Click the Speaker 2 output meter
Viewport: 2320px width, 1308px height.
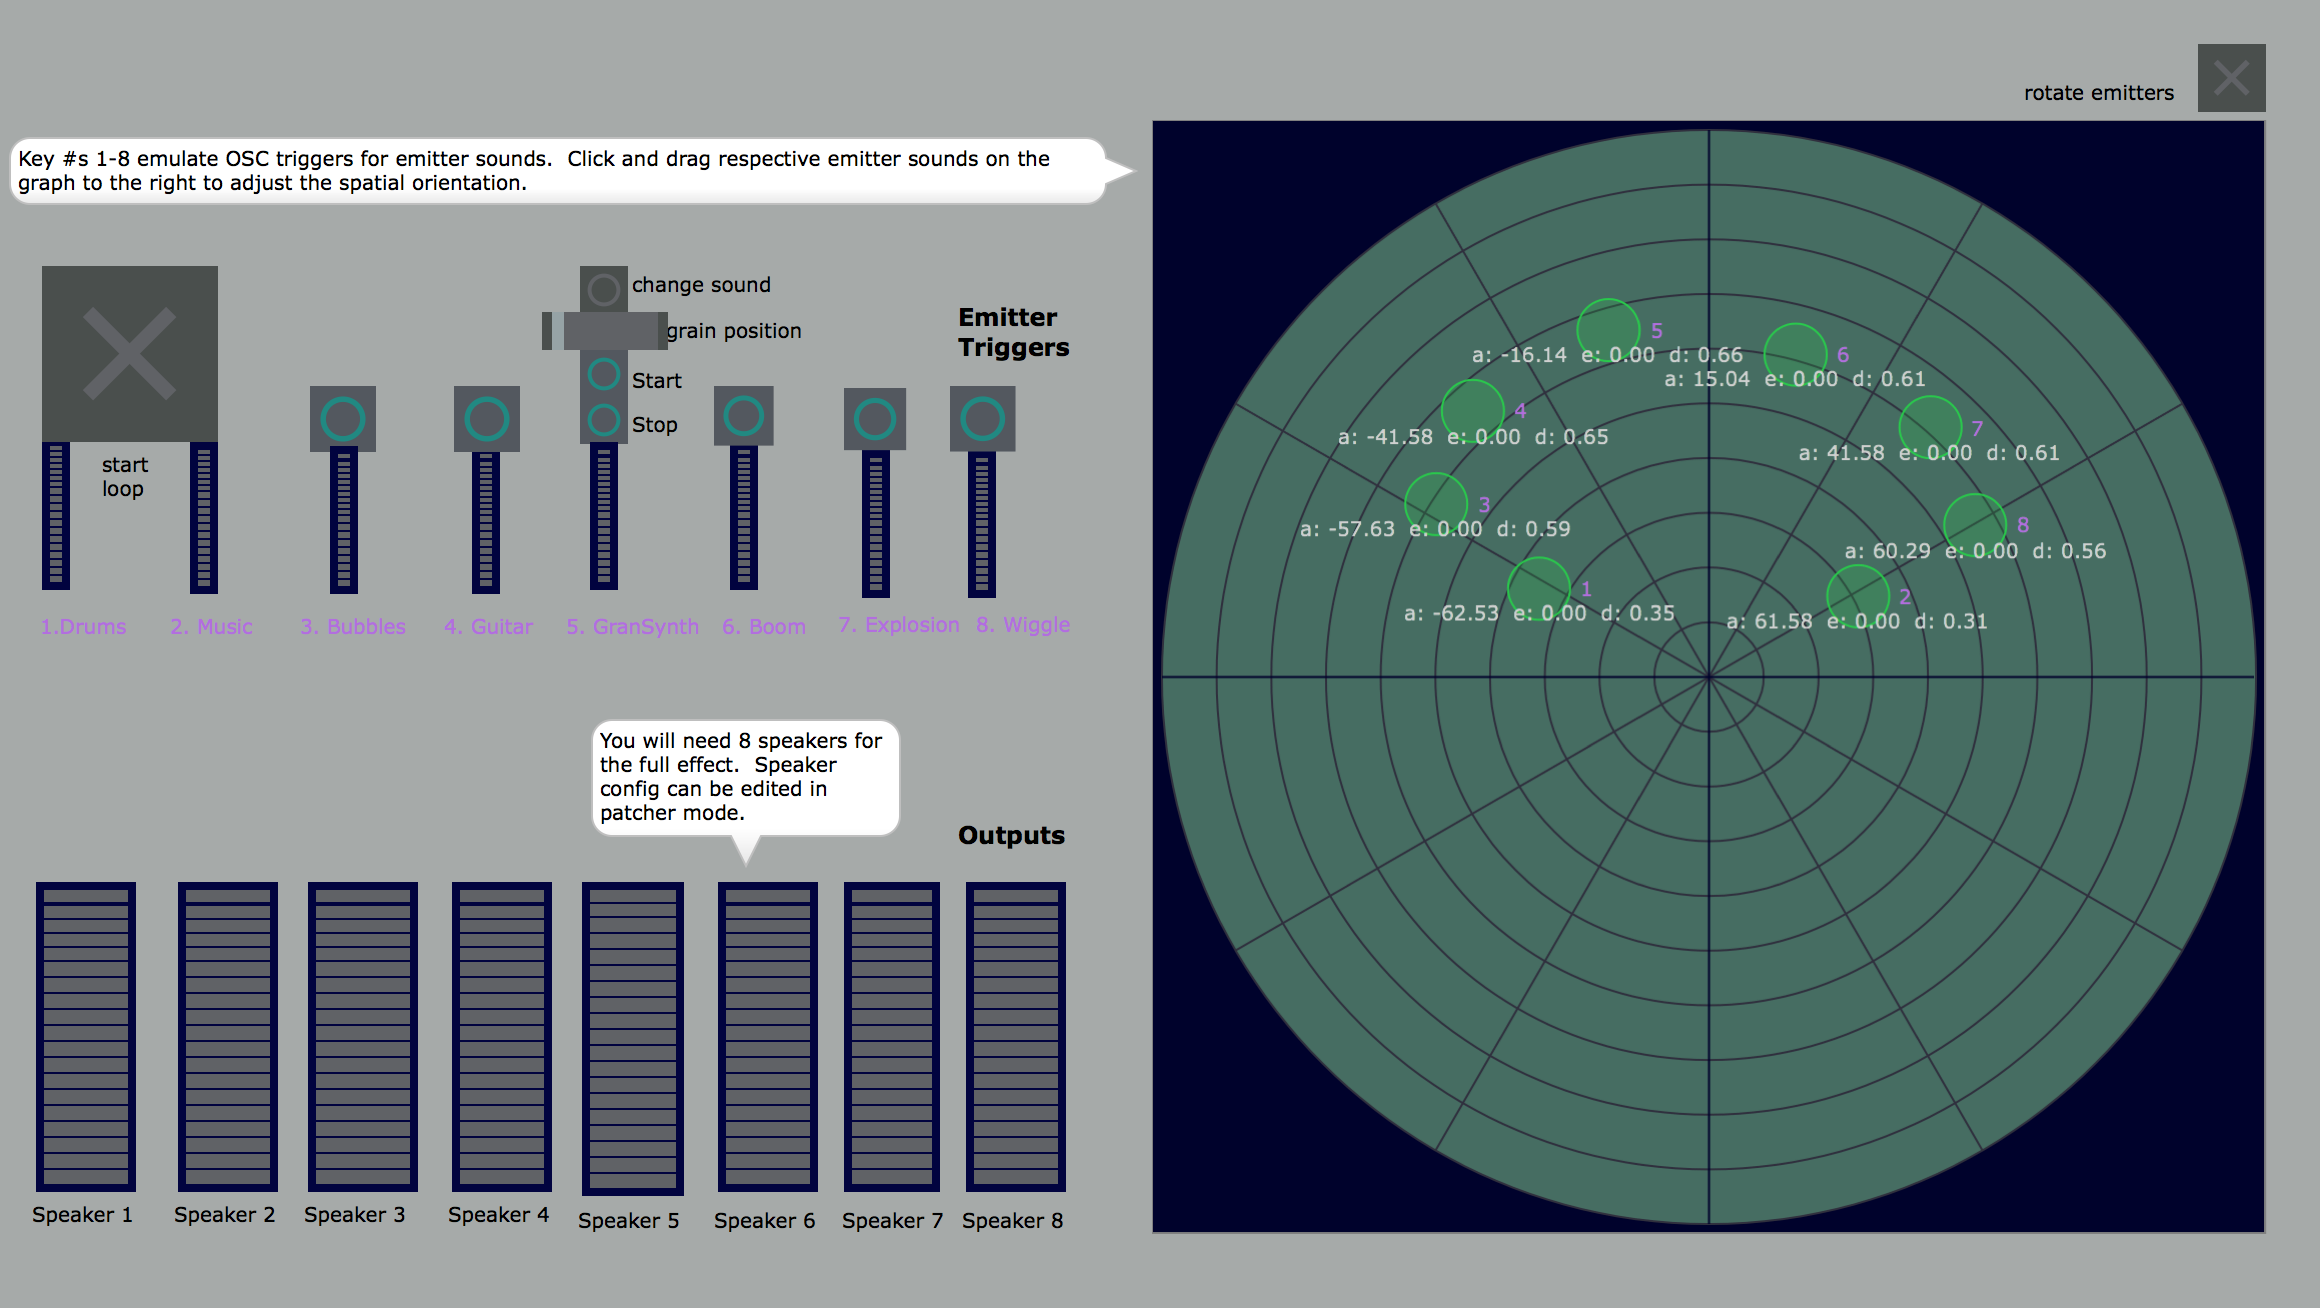tap(228, 1037)
